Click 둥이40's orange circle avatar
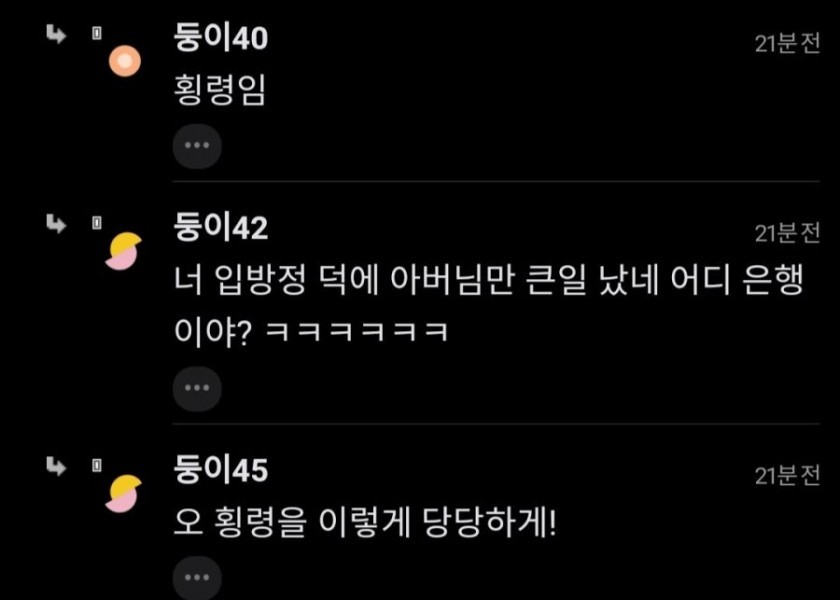Image resolution: width=840 pixels, height=600 pixels. click(x=125, y=61)
